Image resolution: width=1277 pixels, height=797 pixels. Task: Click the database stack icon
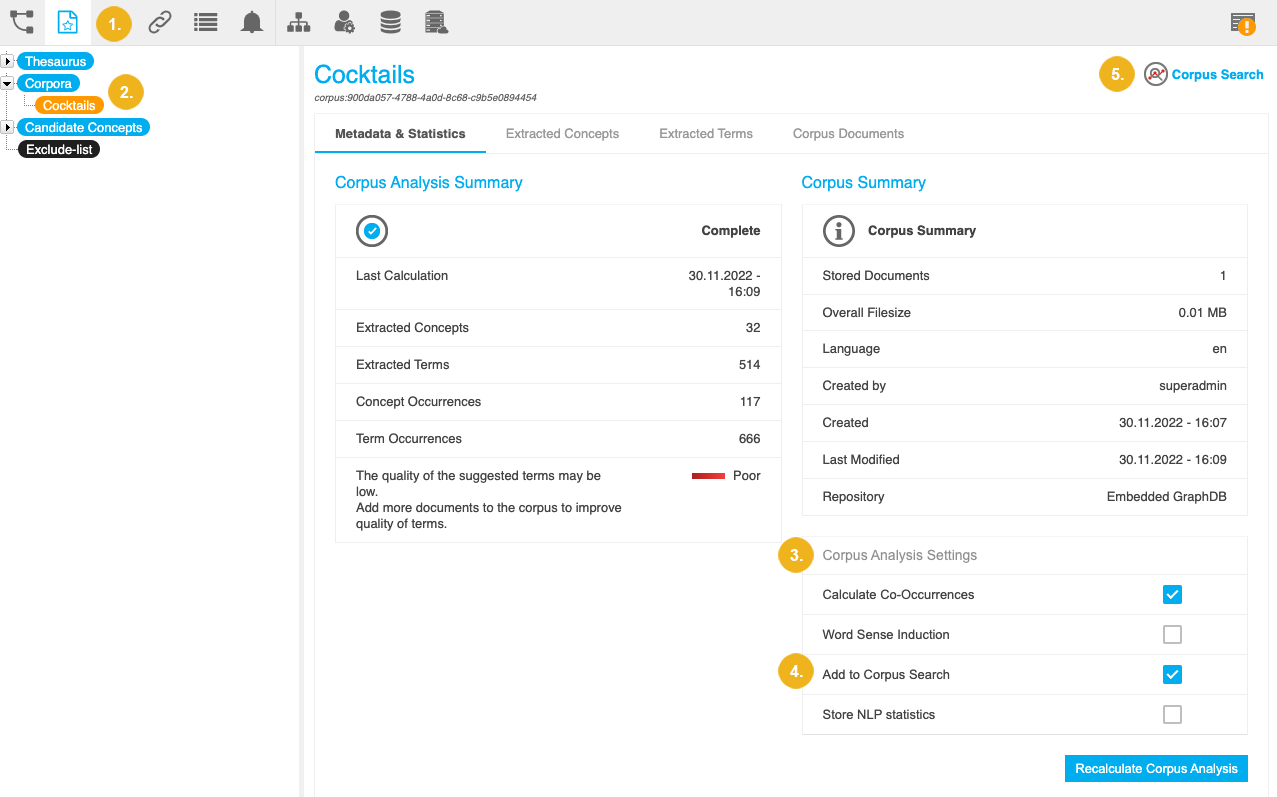390,22
